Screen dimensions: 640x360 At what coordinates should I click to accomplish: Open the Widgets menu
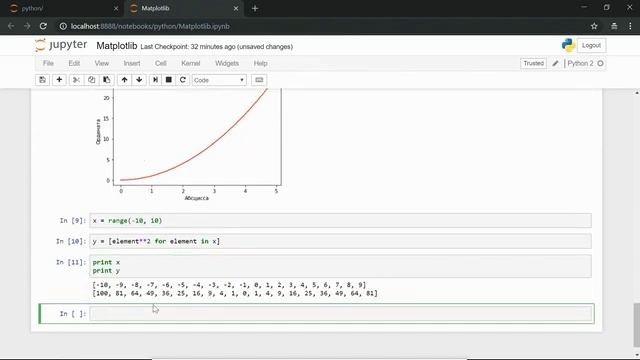coord(227,63)
